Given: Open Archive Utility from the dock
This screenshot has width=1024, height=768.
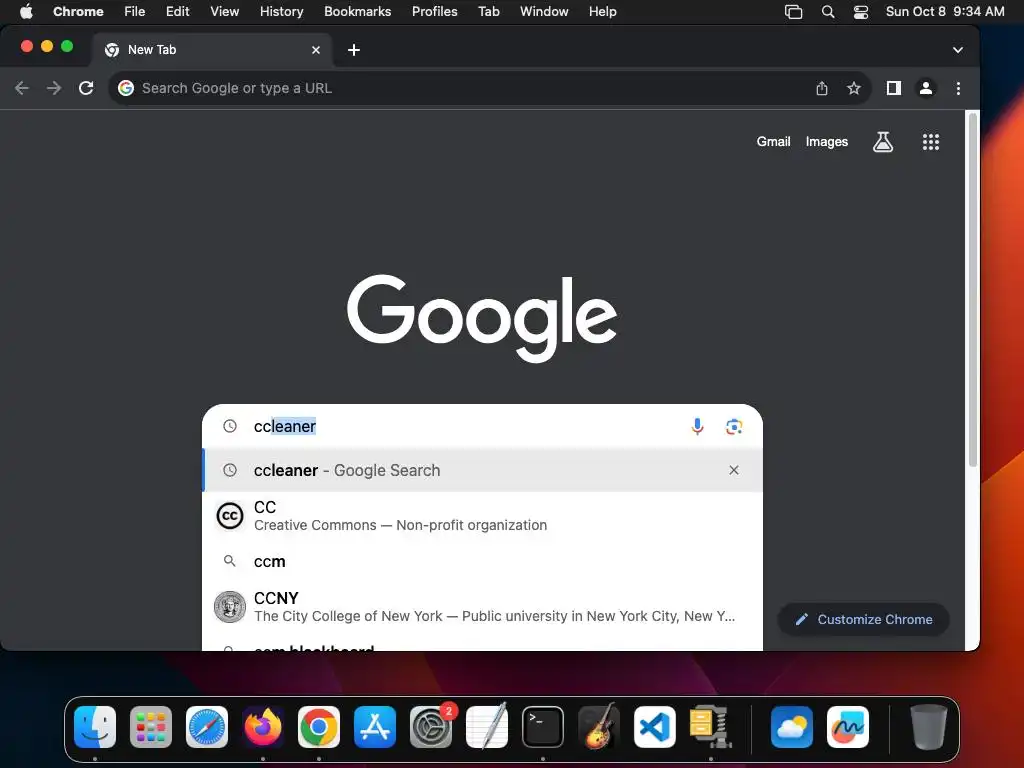Looking at the screenshot, I should tap(710, 726).
